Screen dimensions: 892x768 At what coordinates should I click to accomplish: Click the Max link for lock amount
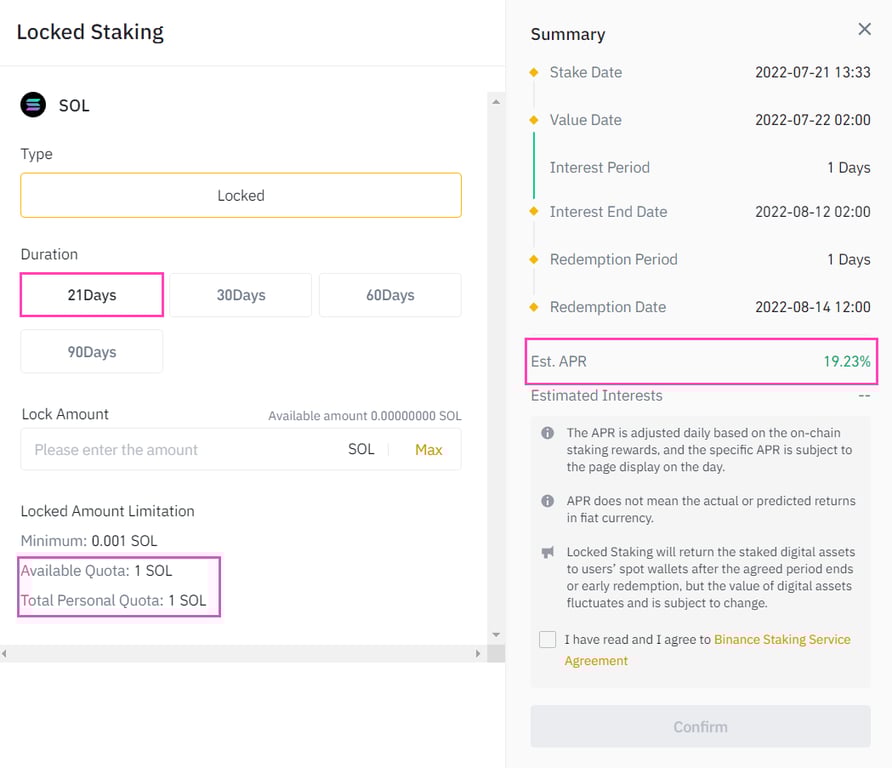428,449
